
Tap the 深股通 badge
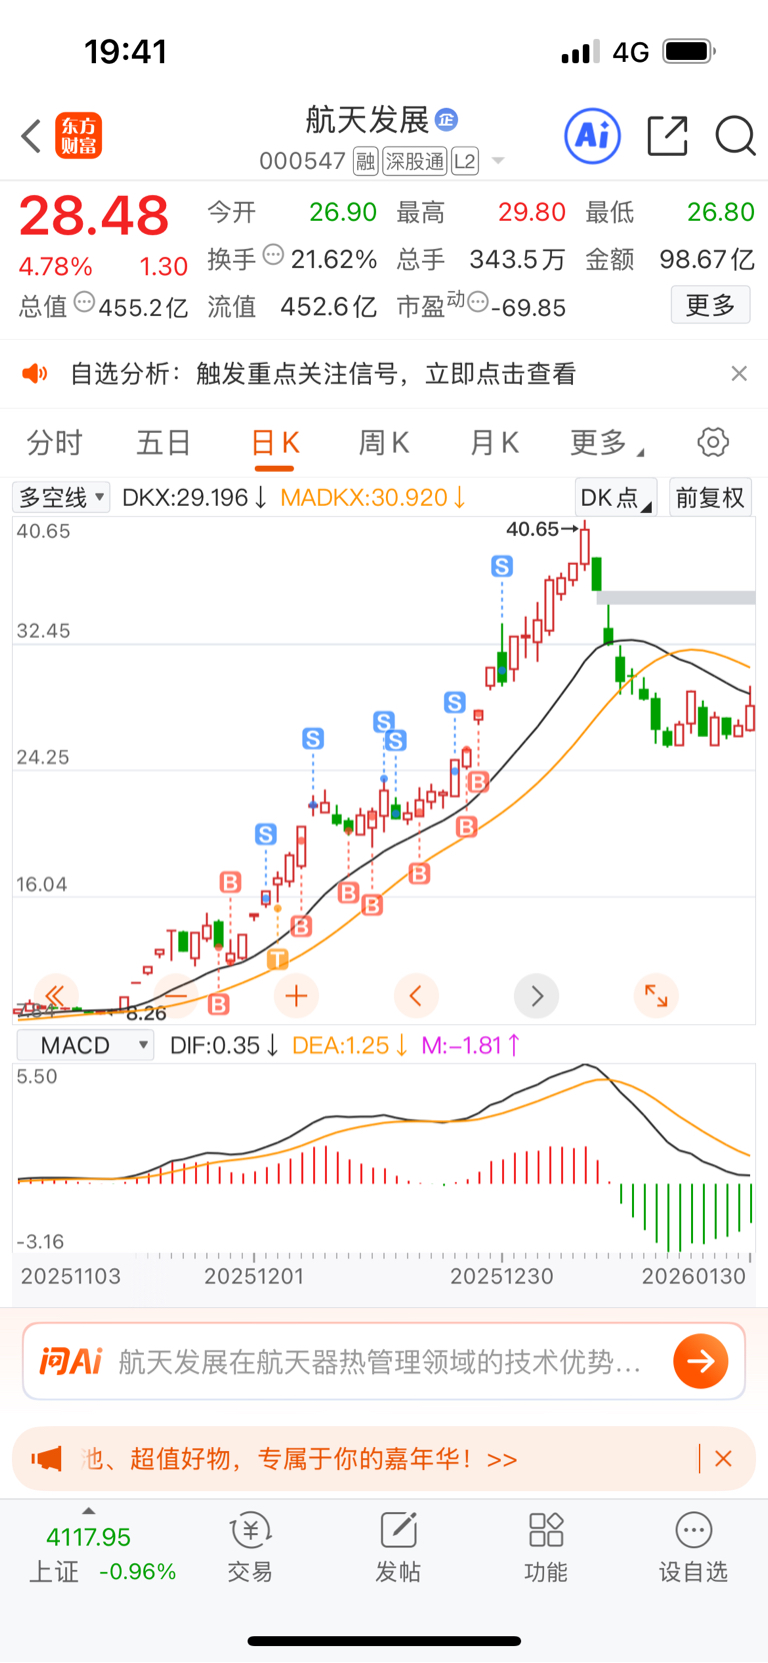tap(415, 161)
